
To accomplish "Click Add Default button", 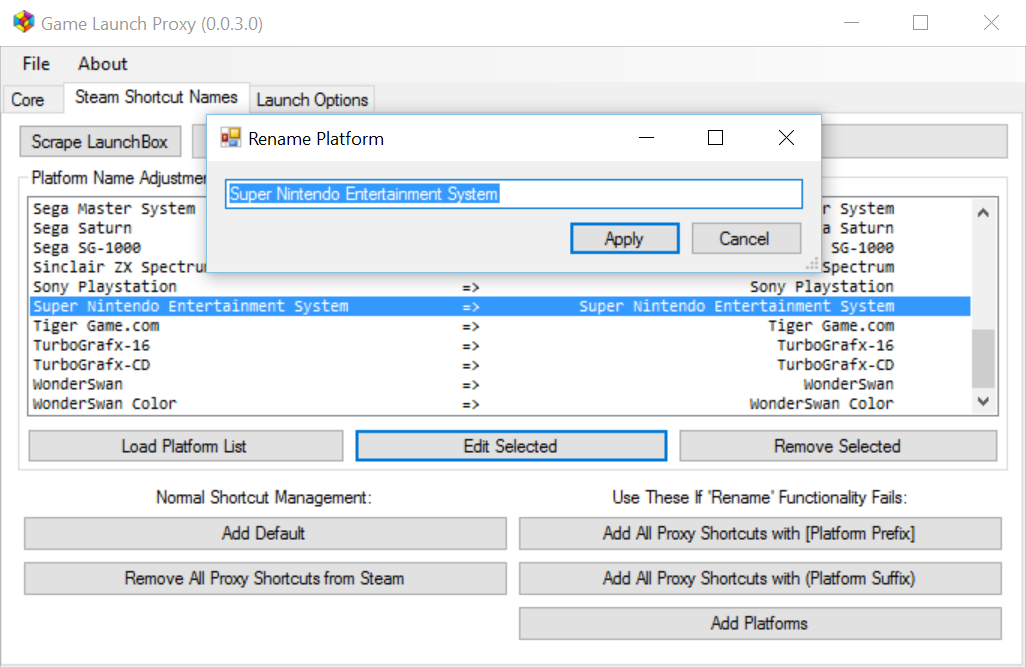I will point(265,533).
